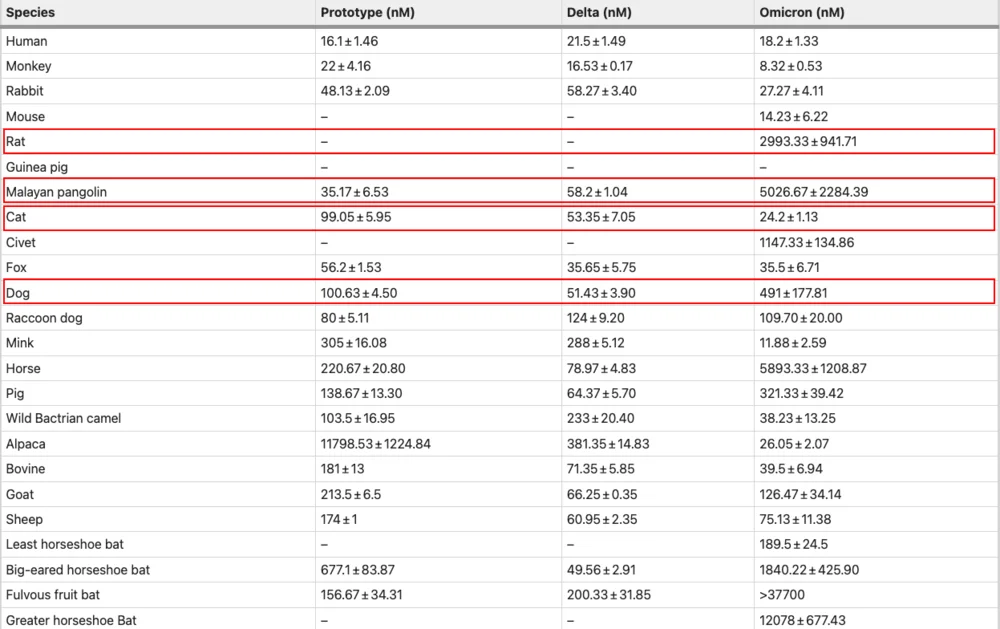Select the Human species cell

click(x=27, y=41)
